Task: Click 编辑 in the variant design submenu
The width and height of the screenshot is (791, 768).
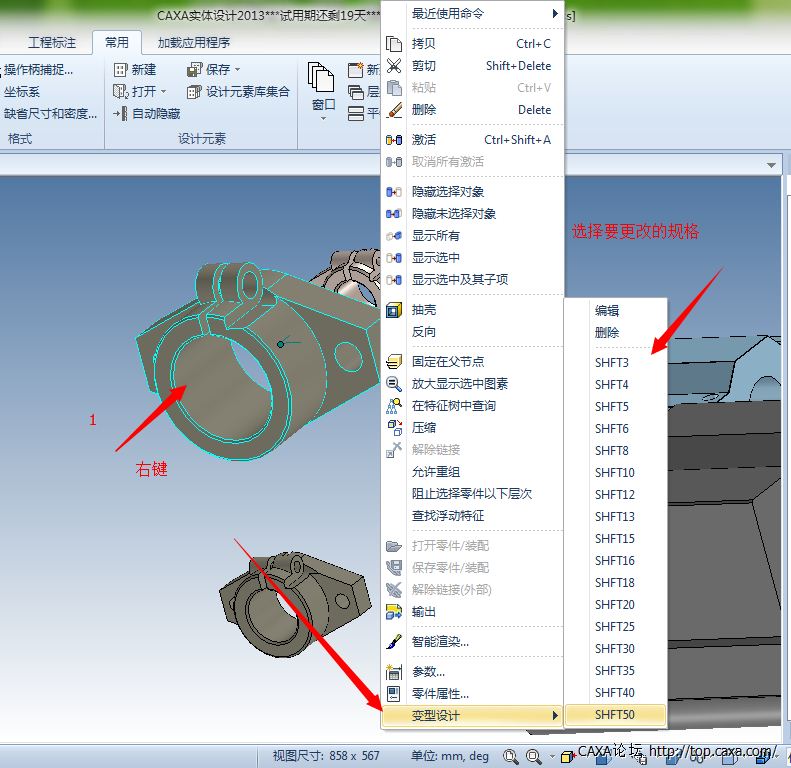Action: 607,311
